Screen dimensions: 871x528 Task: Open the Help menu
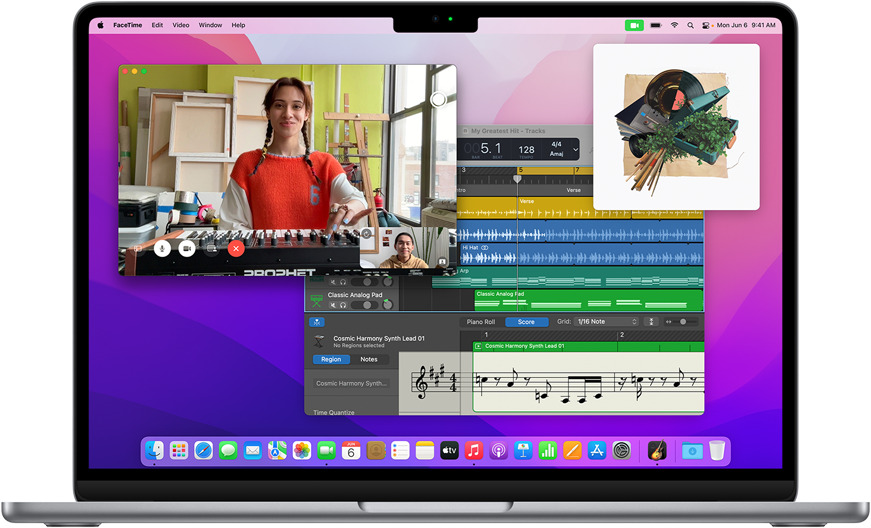[x=238, y=25]
